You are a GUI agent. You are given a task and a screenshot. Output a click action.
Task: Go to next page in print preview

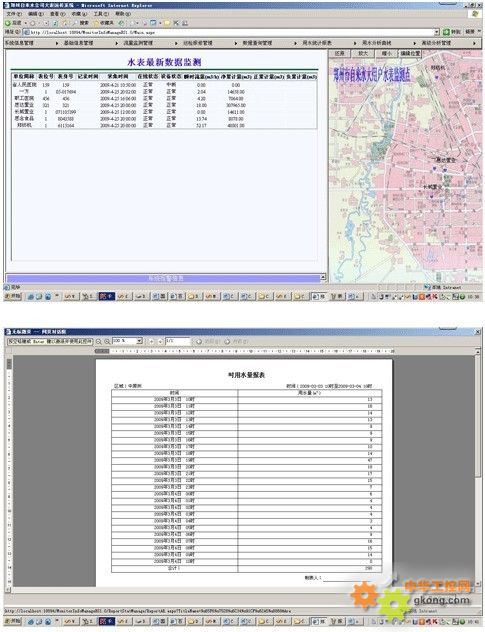[160, 341]
